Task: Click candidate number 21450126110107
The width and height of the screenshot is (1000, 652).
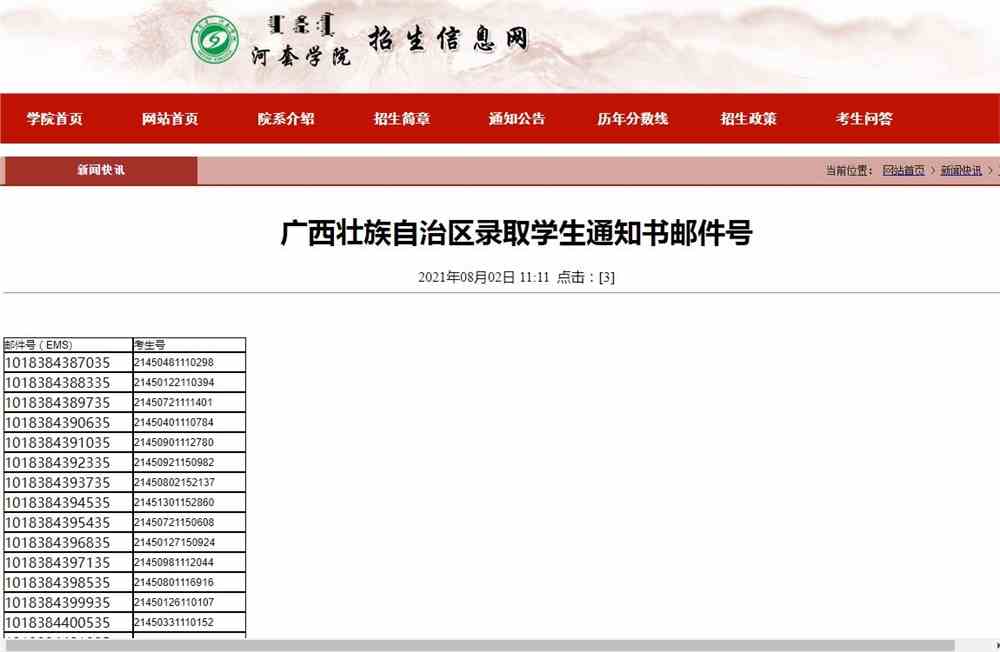Action: 174,602
